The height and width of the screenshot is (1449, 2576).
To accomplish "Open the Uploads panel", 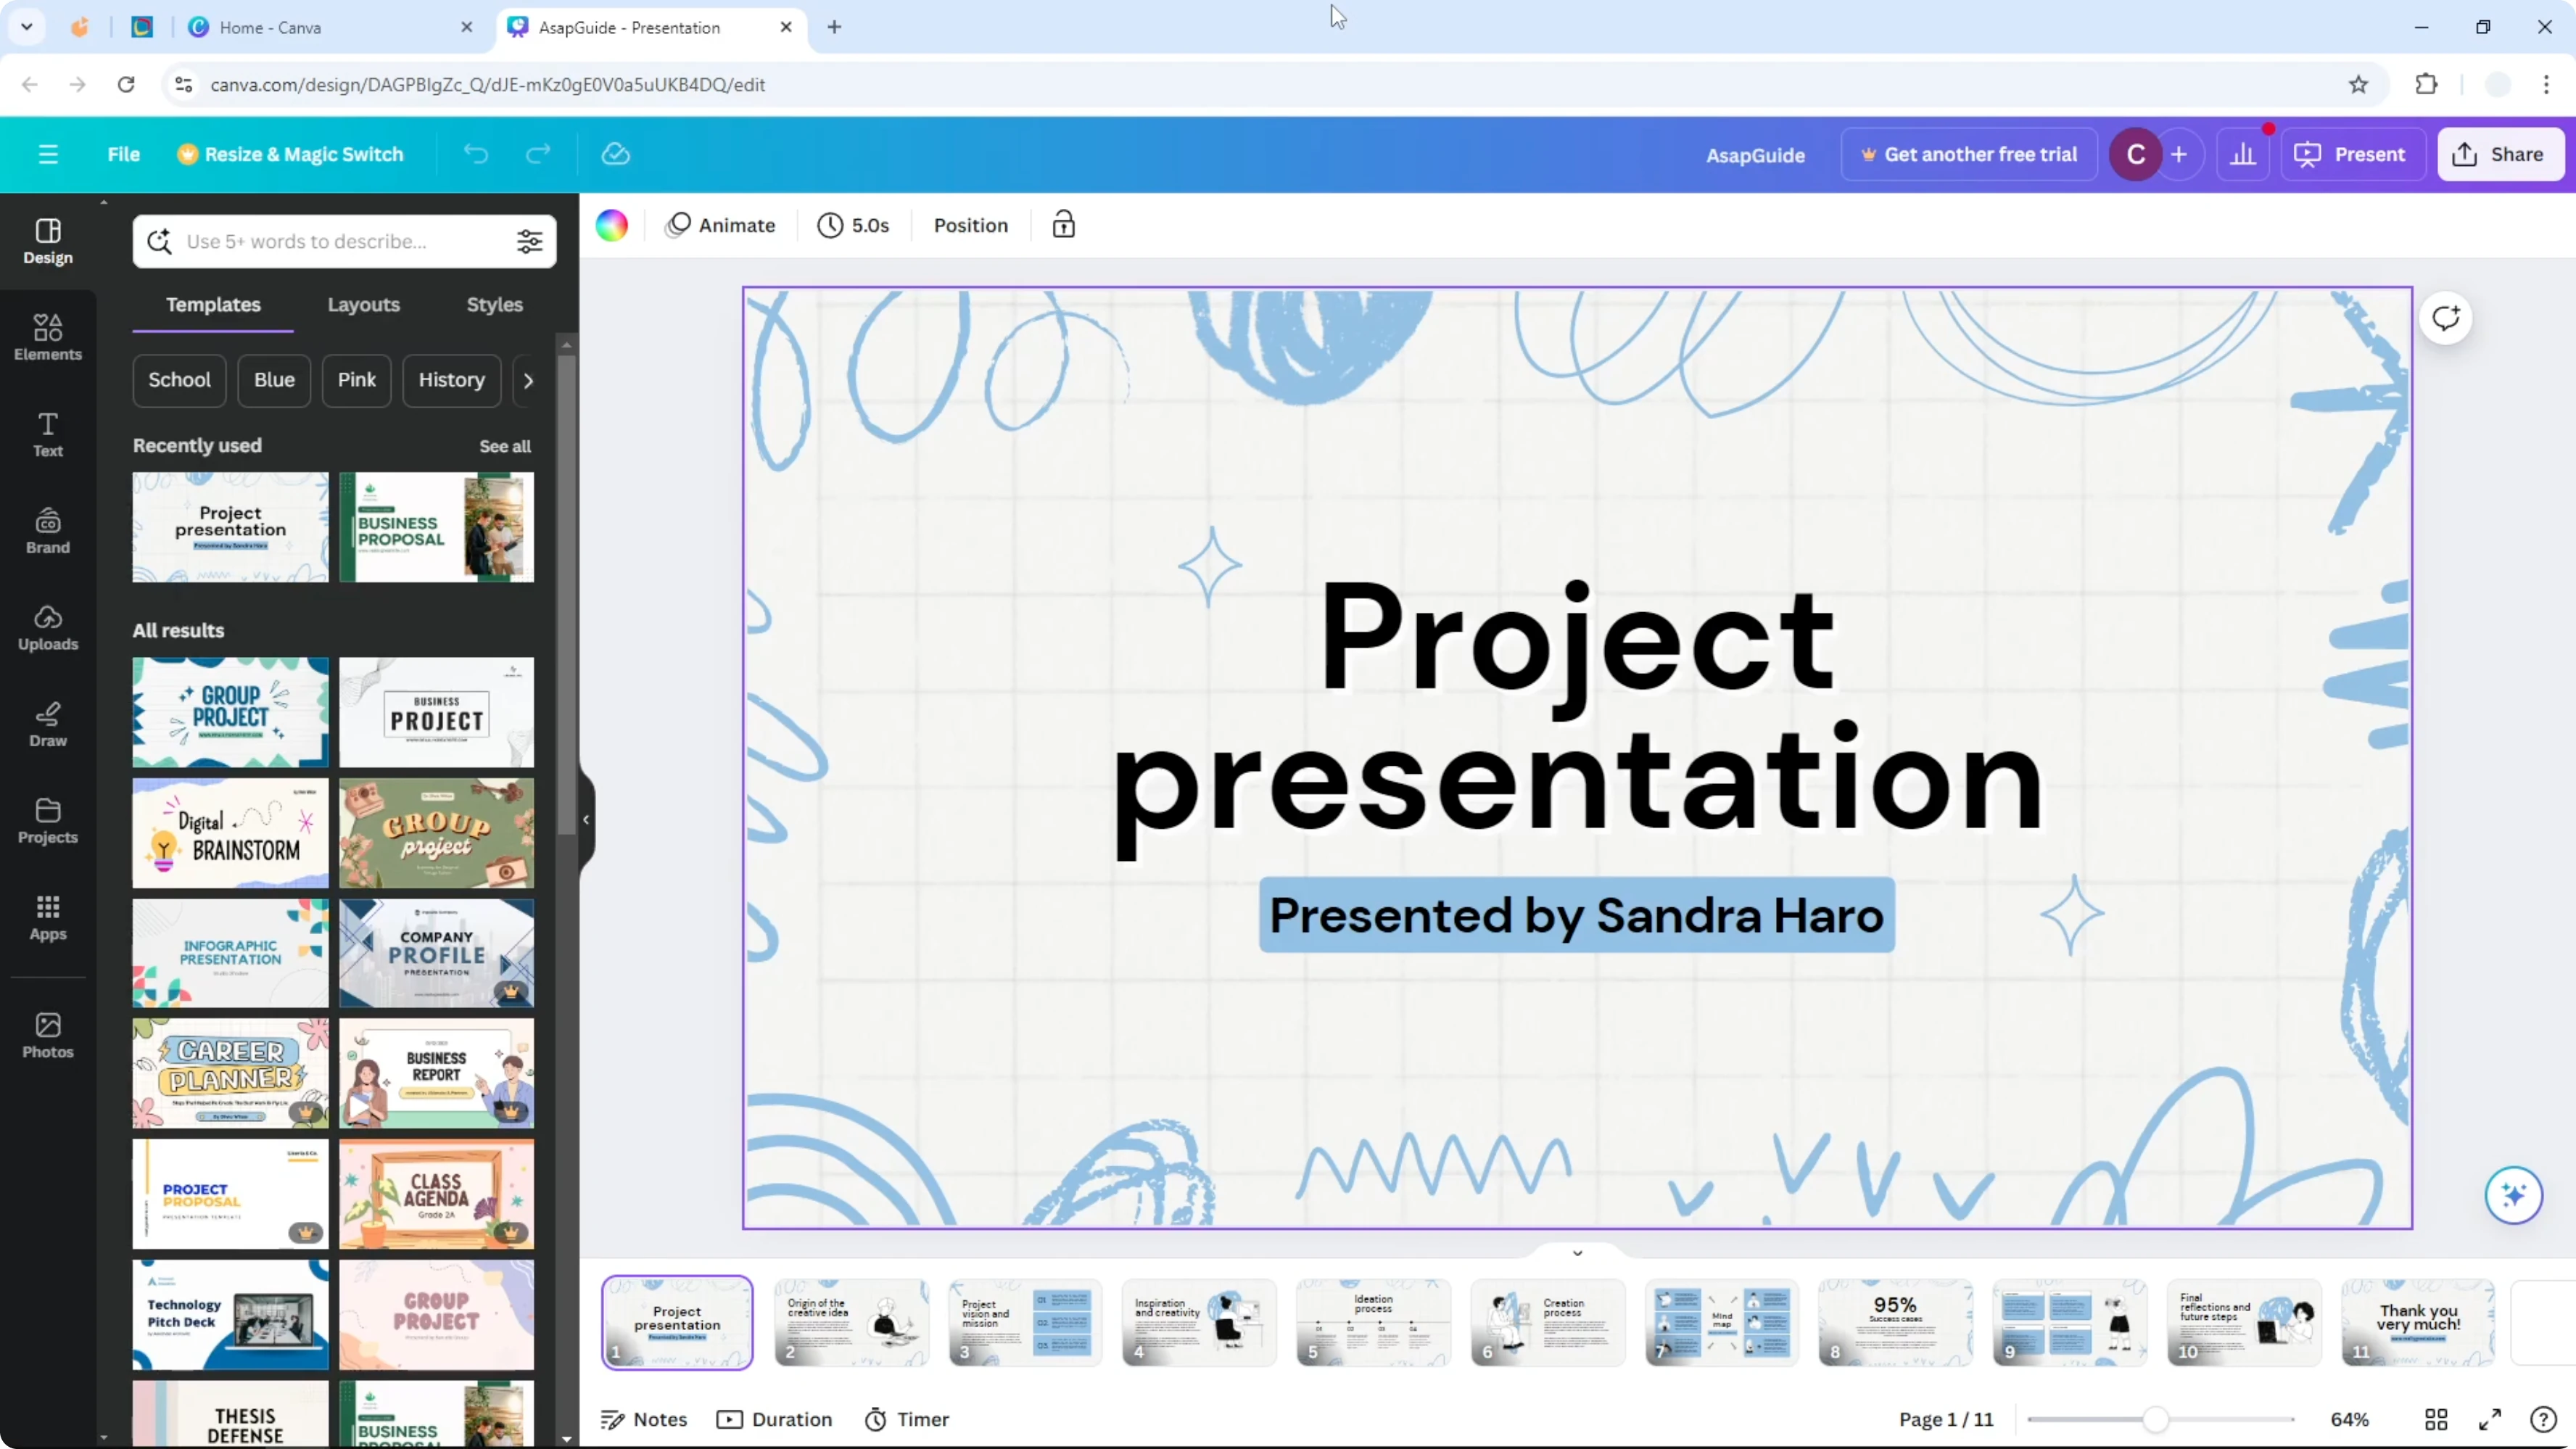I will [x=48, y=628].
